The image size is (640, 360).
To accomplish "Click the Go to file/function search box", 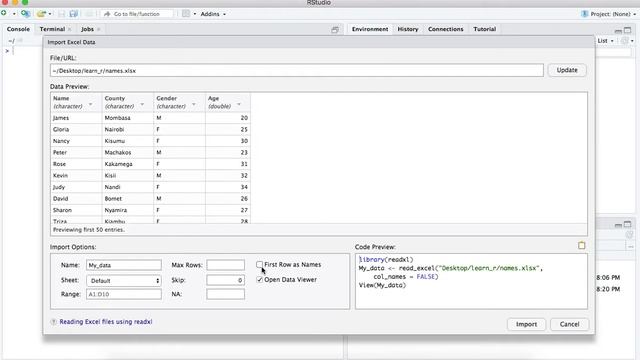I will pos(137,14).
